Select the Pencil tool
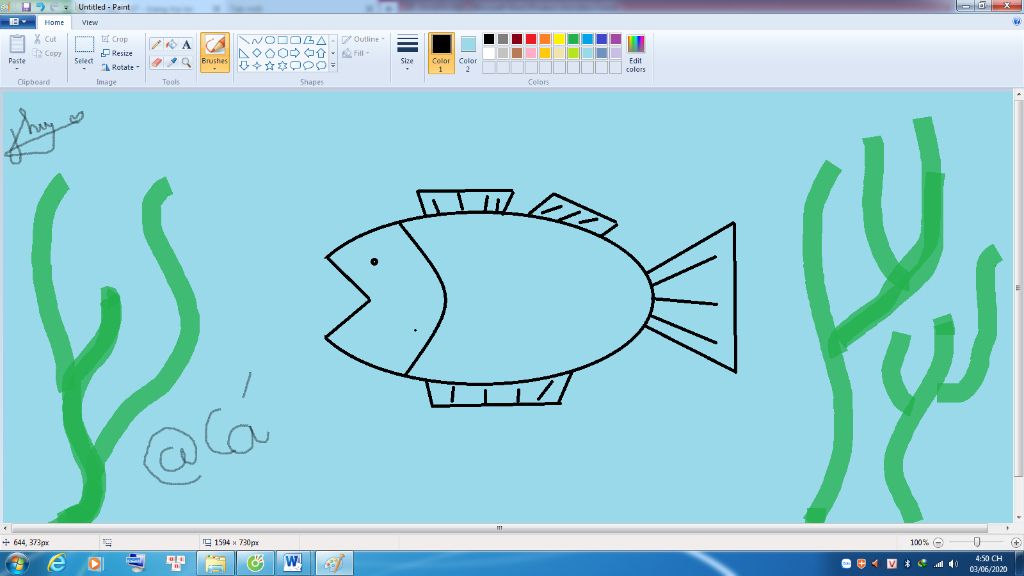 coord(156,44)
